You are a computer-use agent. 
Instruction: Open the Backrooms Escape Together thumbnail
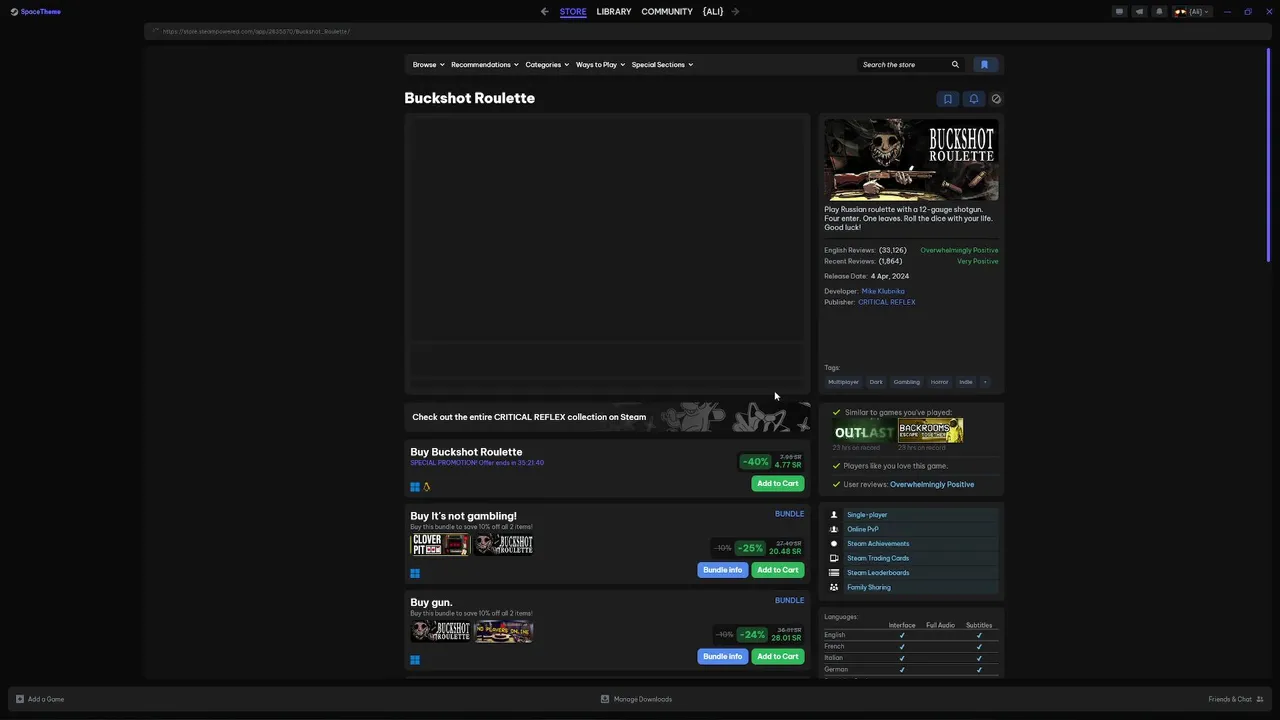tap(930, 431)
